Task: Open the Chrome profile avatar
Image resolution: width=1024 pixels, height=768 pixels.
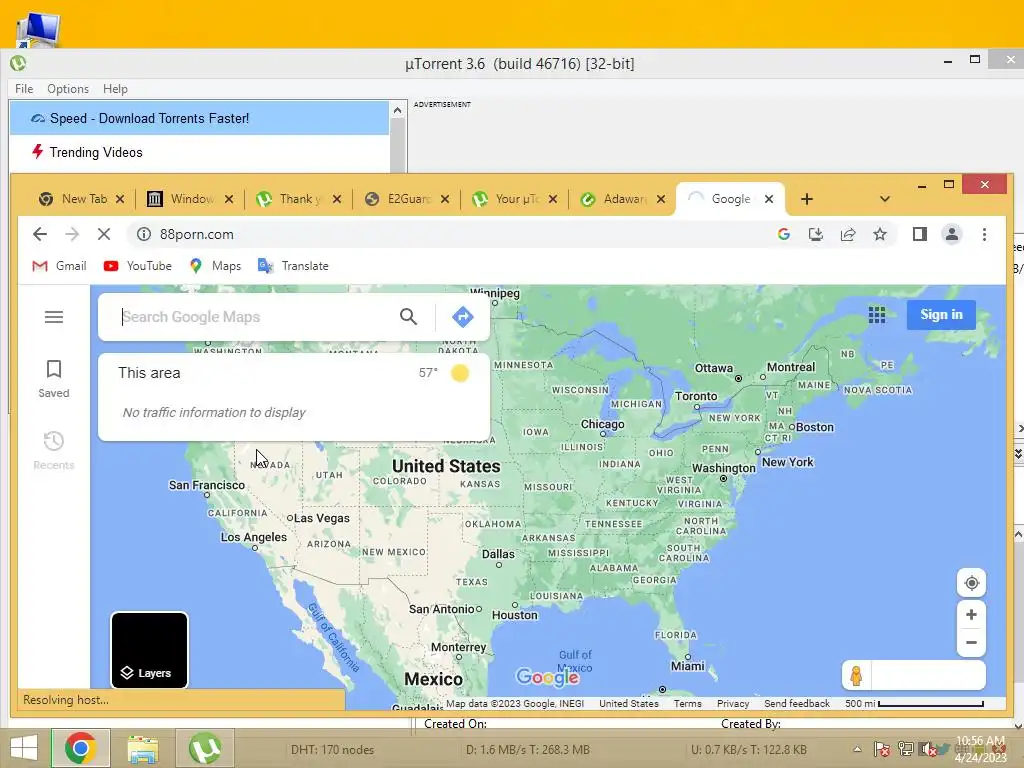Action: pyautogui.click(x=952, y=234)
